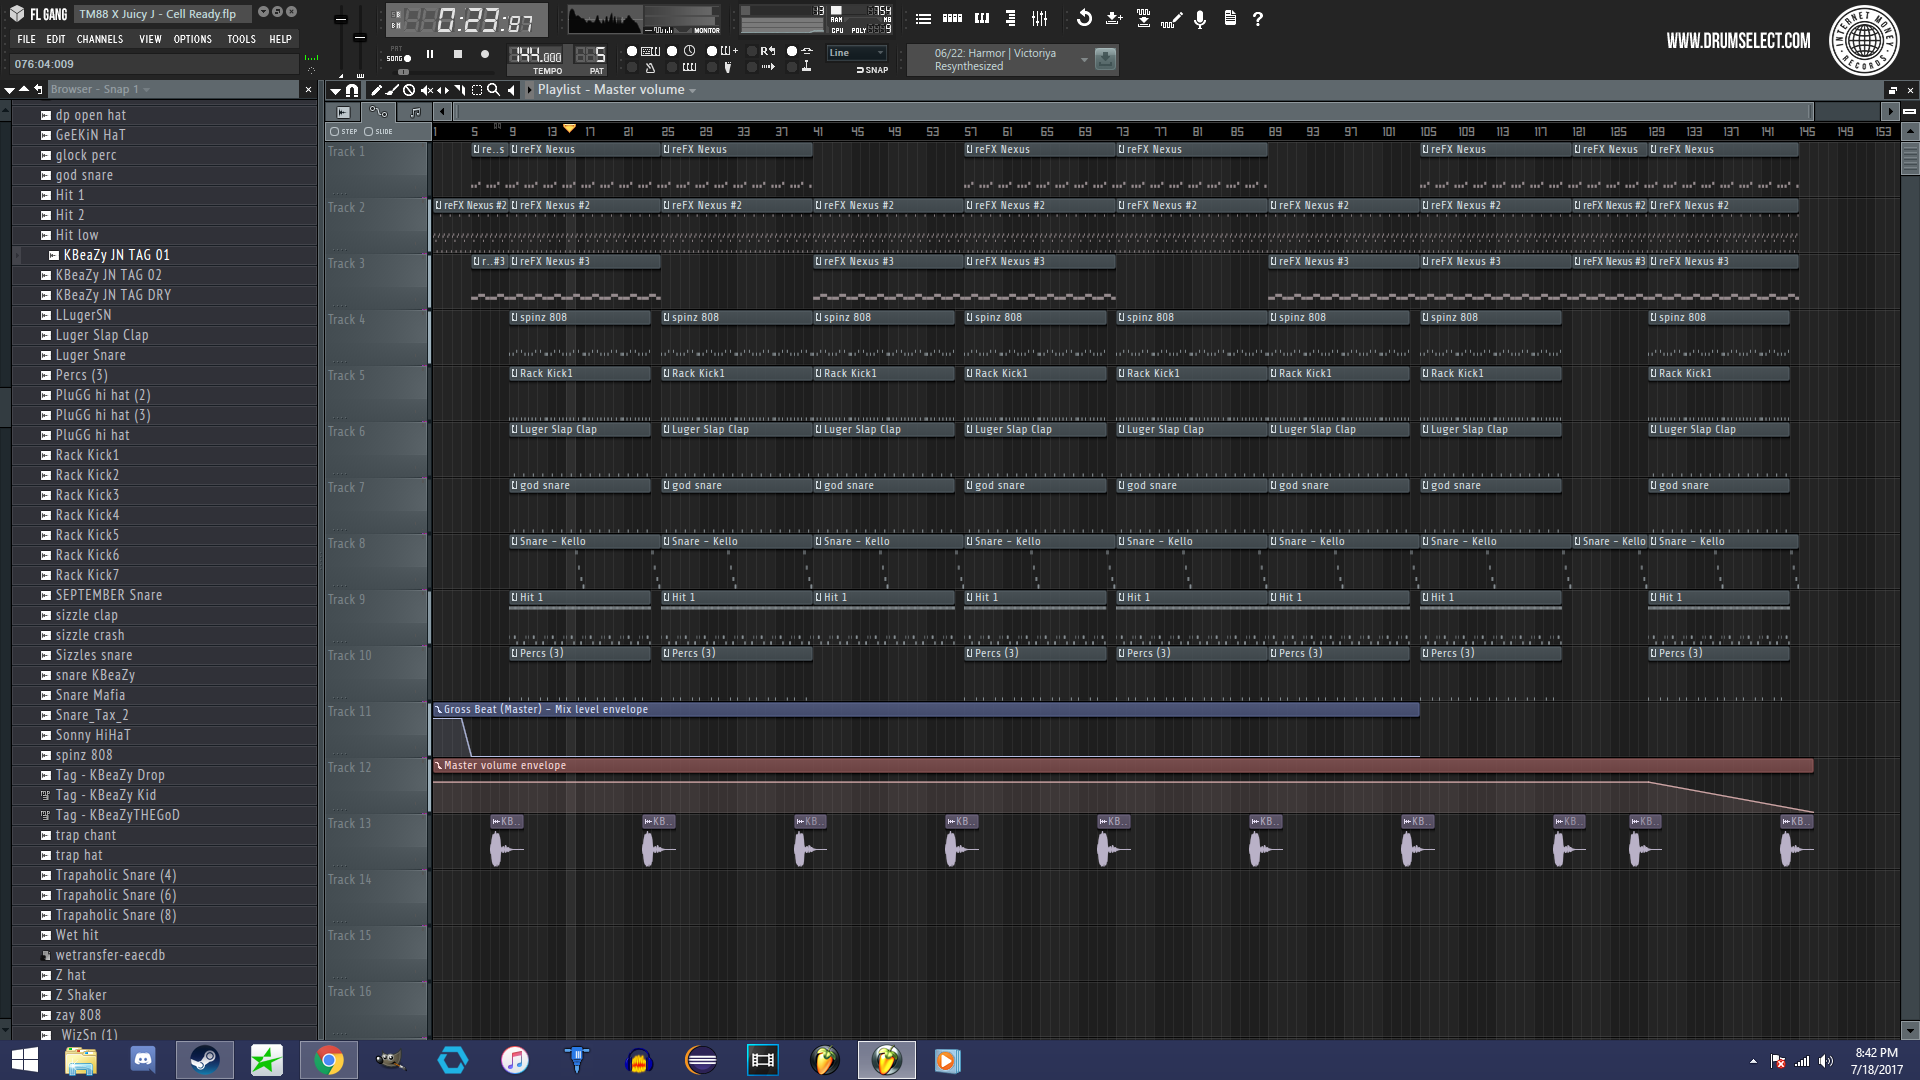
Task: Click the tempo 144.000 display
Action: (536, 55)
